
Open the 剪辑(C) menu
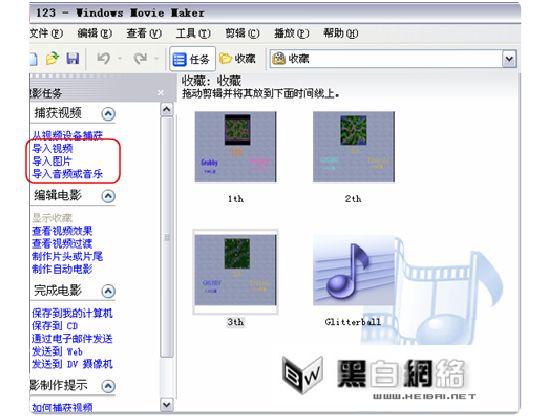coord(242,34)
